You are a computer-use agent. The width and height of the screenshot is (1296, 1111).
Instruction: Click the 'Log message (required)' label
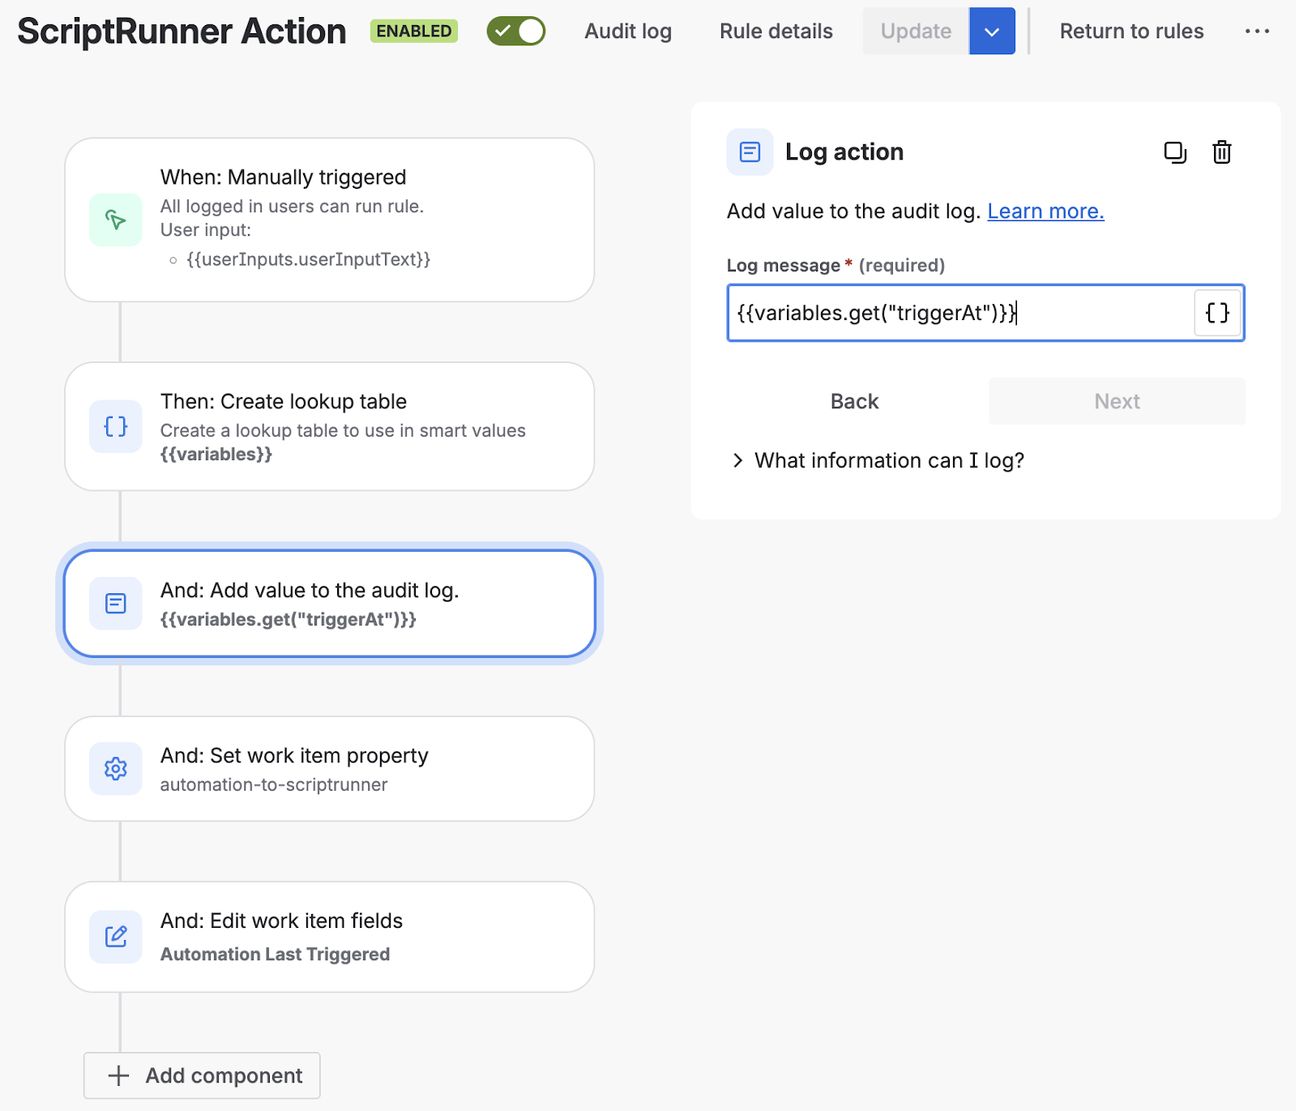pos(836,265)
